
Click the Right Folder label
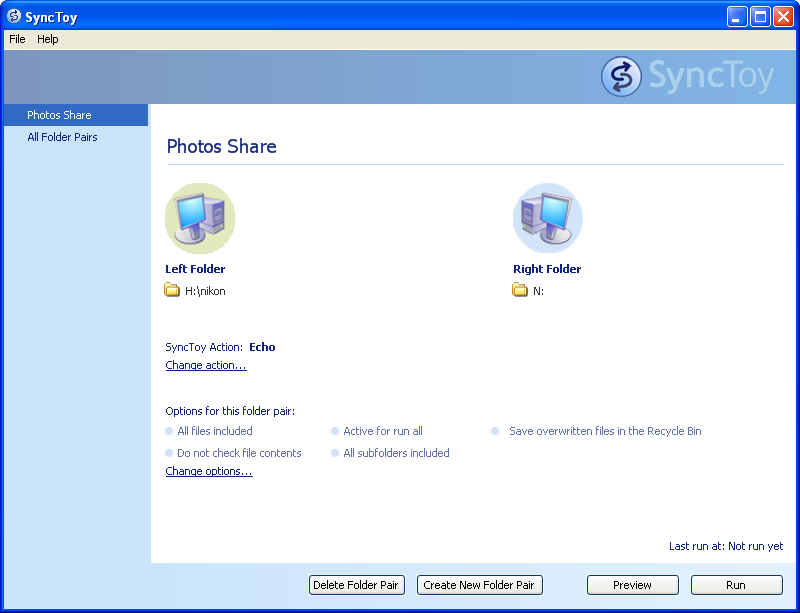[547, 269]
